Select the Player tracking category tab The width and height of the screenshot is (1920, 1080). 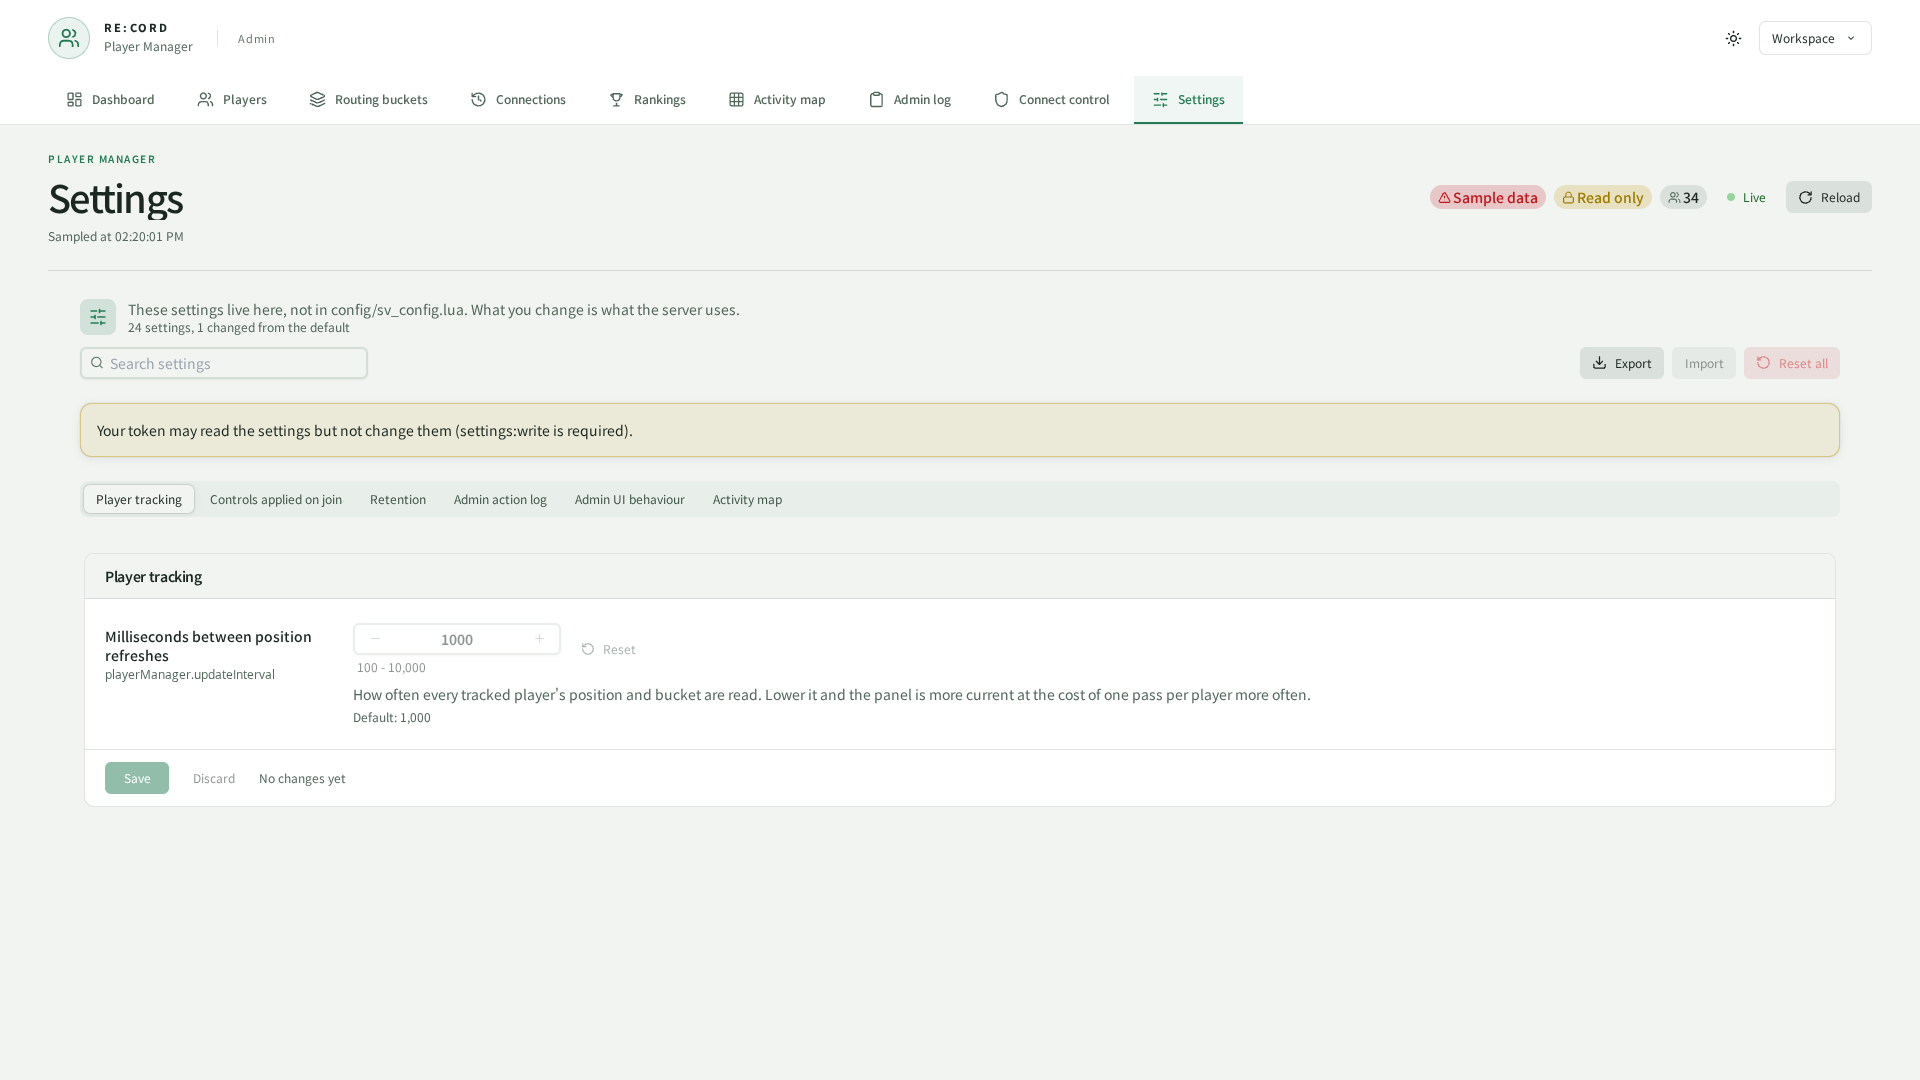tap(139, 499)
